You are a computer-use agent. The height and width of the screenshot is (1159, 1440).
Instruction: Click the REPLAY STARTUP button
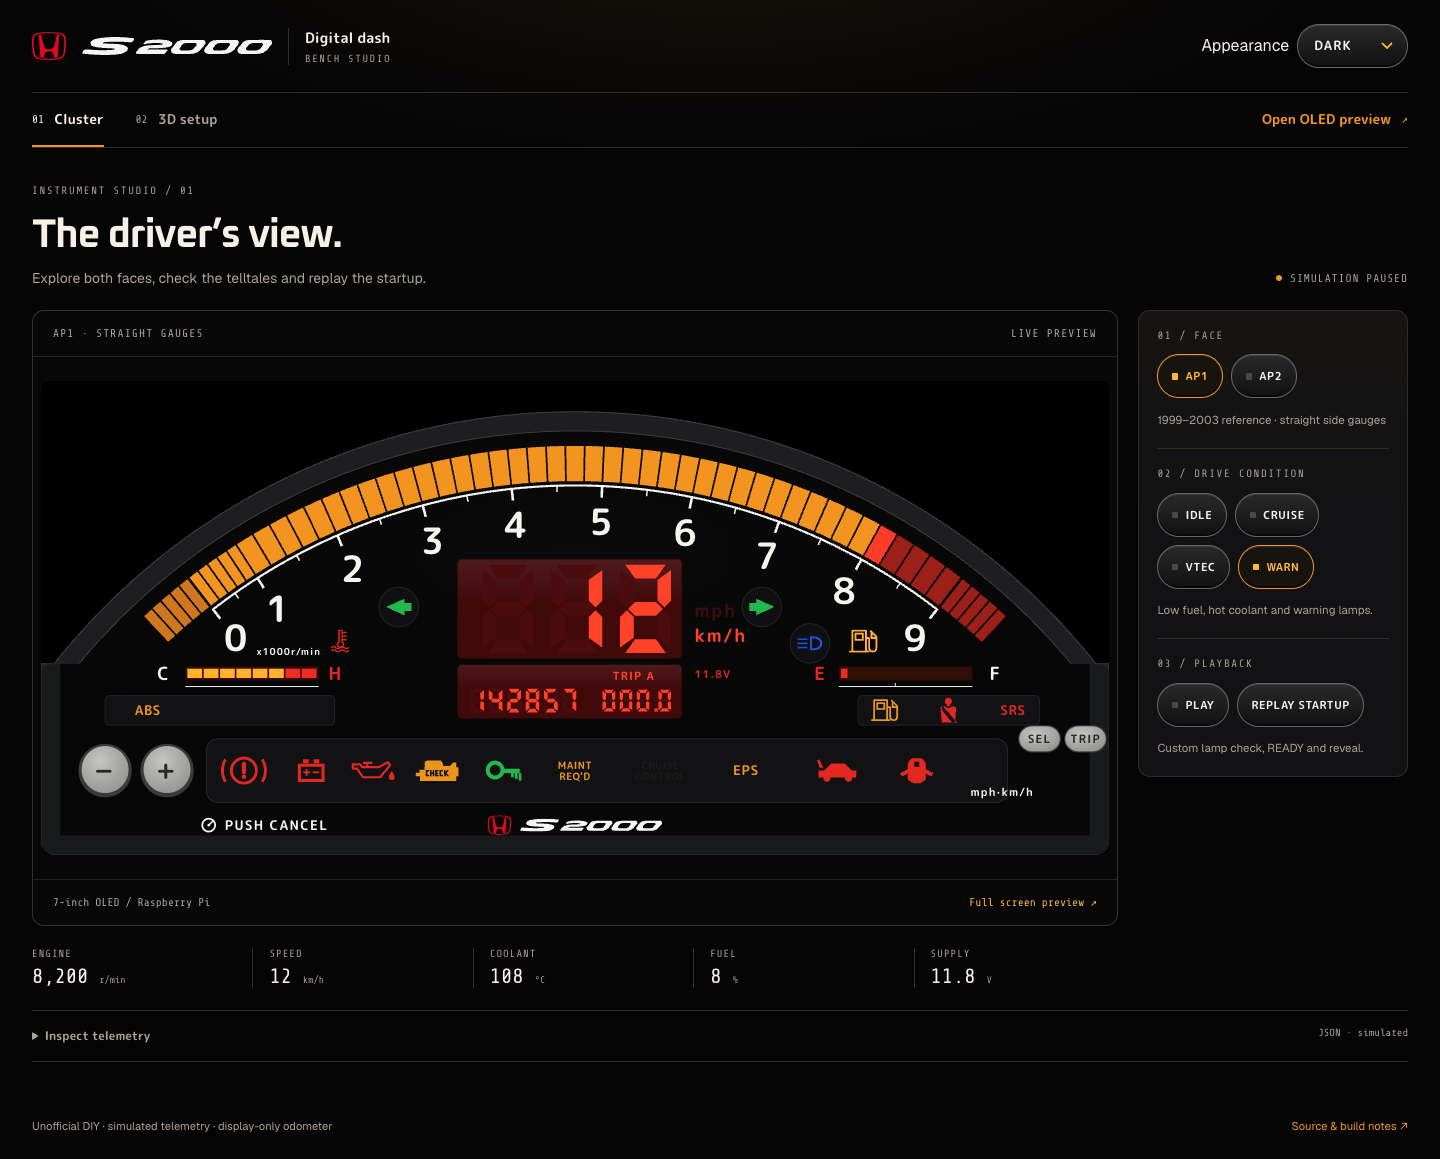1300,705
